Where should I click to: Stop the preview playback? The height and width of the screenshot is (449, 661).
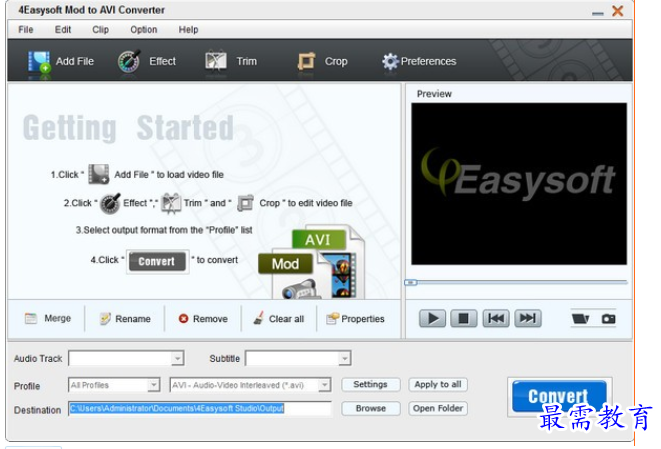(x=464, y=318)
